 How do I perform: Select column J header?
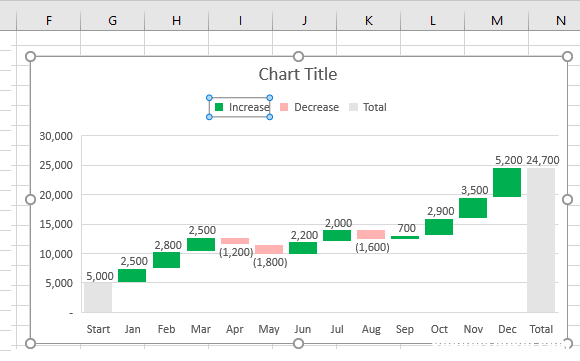[x=304, y=20]
